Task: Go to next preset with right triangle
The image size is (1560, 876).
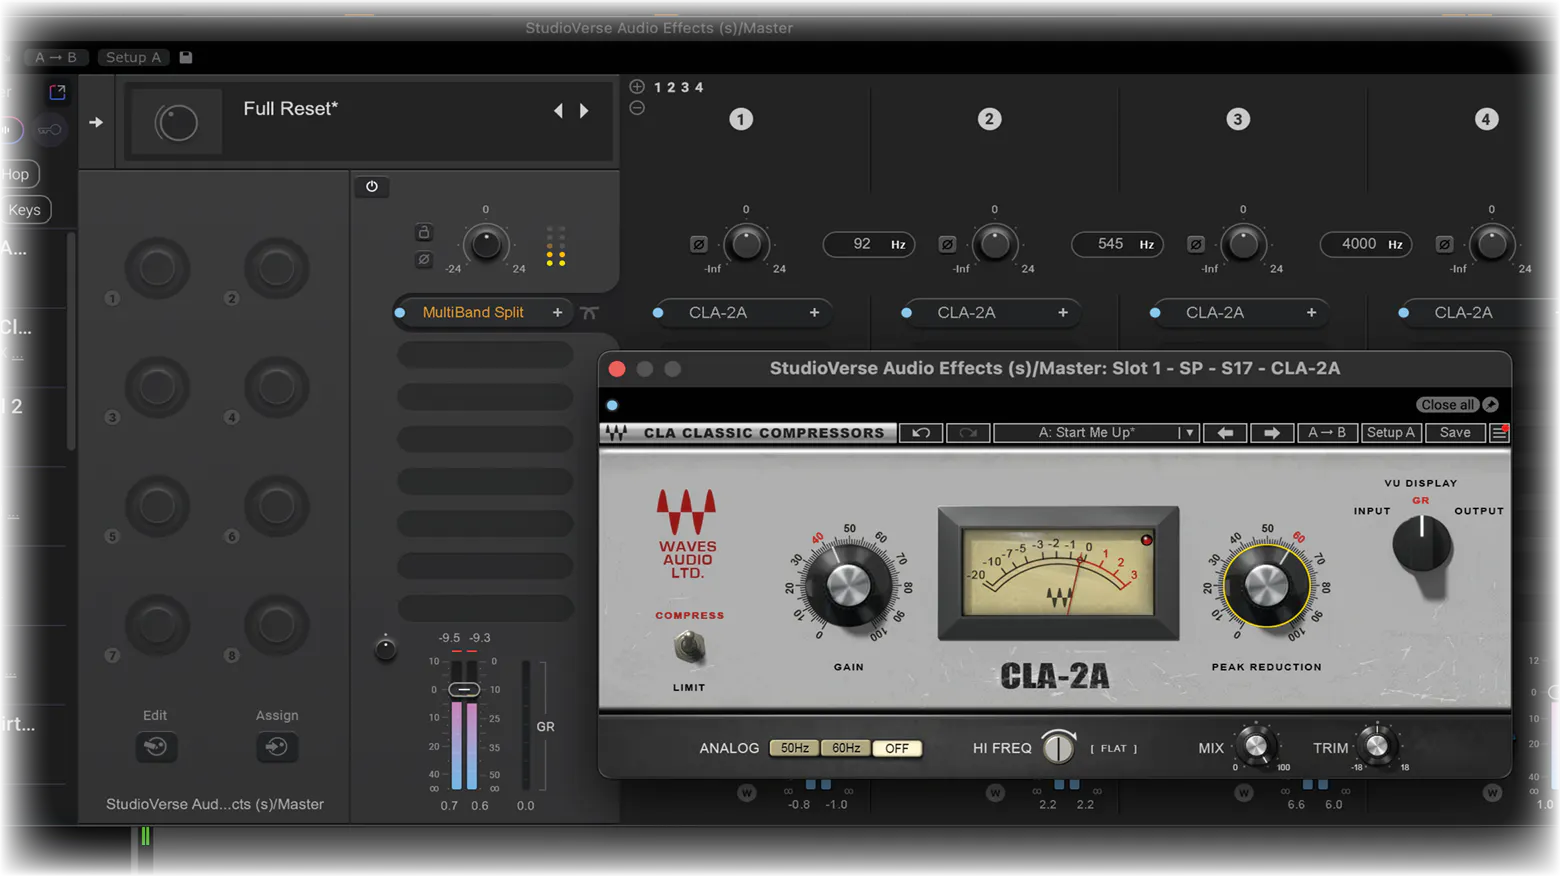Action: click(584, 111)
